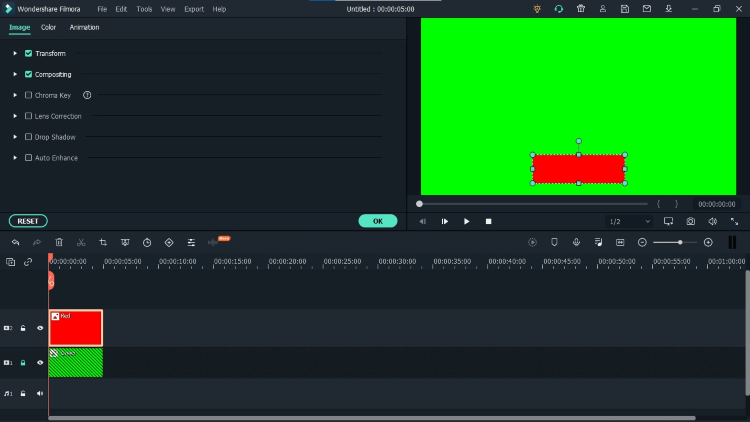Open the Download icon in the title bar

669,9
